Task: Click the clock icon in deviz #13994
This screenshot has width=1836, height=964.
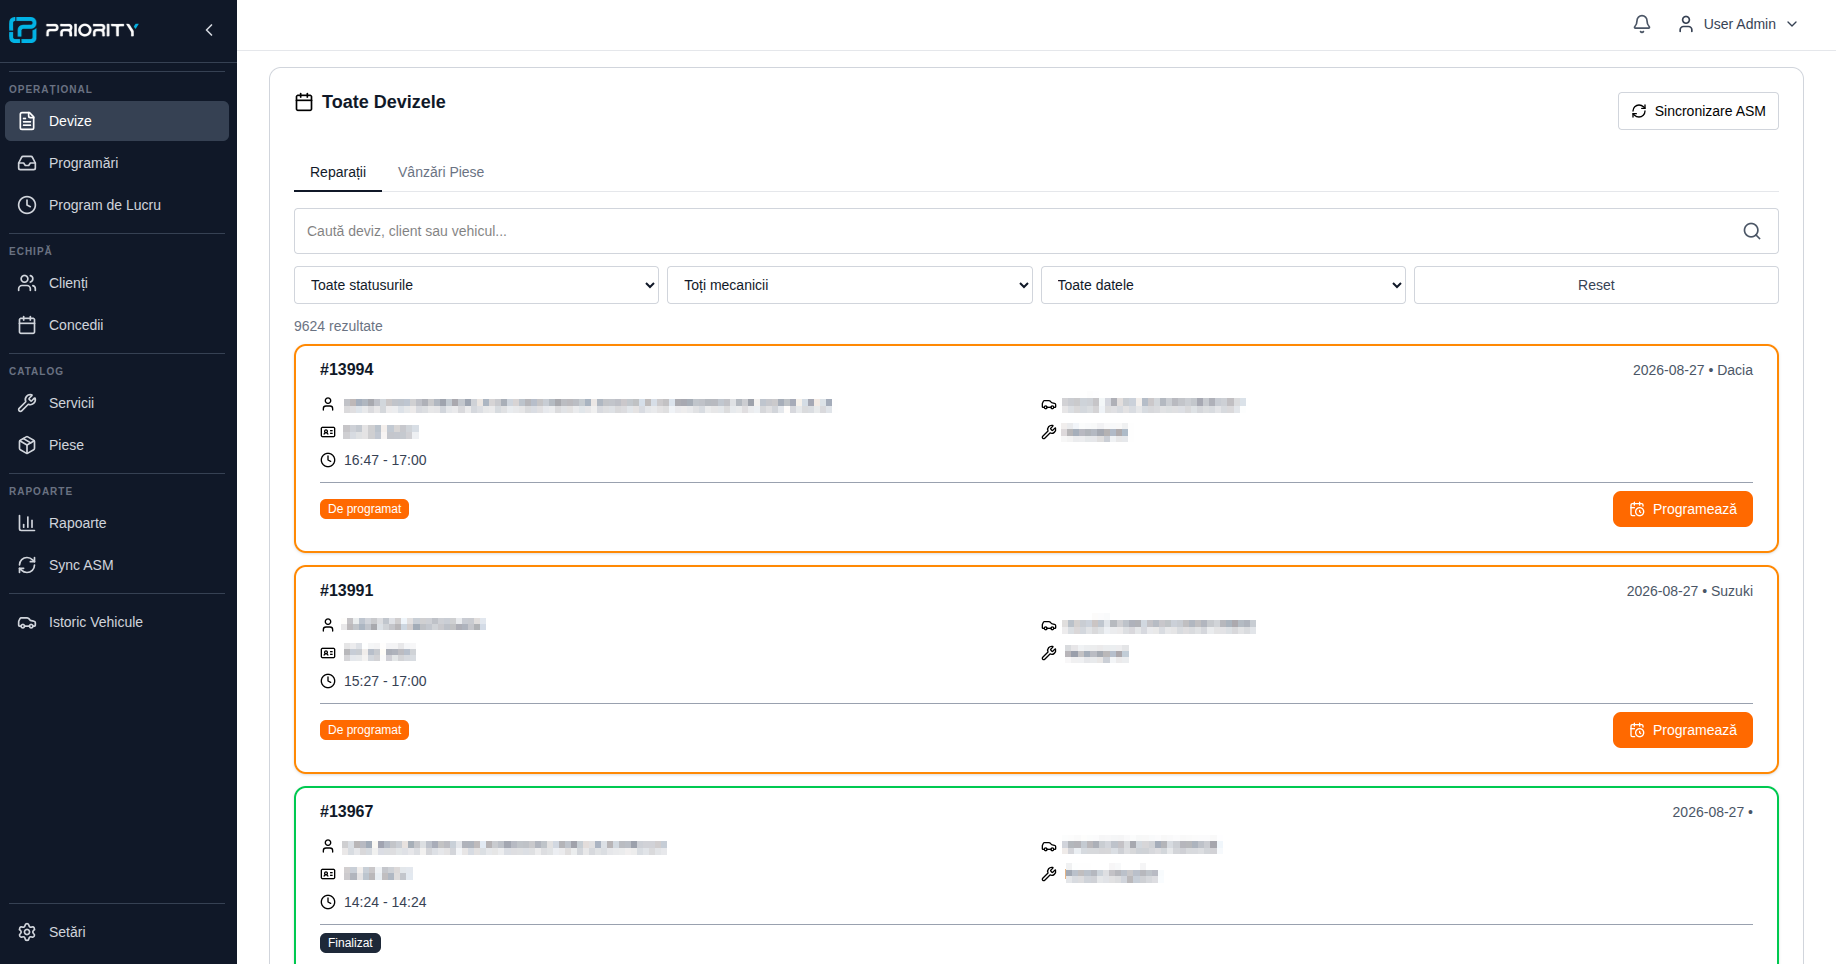Action: coord(328,460)
